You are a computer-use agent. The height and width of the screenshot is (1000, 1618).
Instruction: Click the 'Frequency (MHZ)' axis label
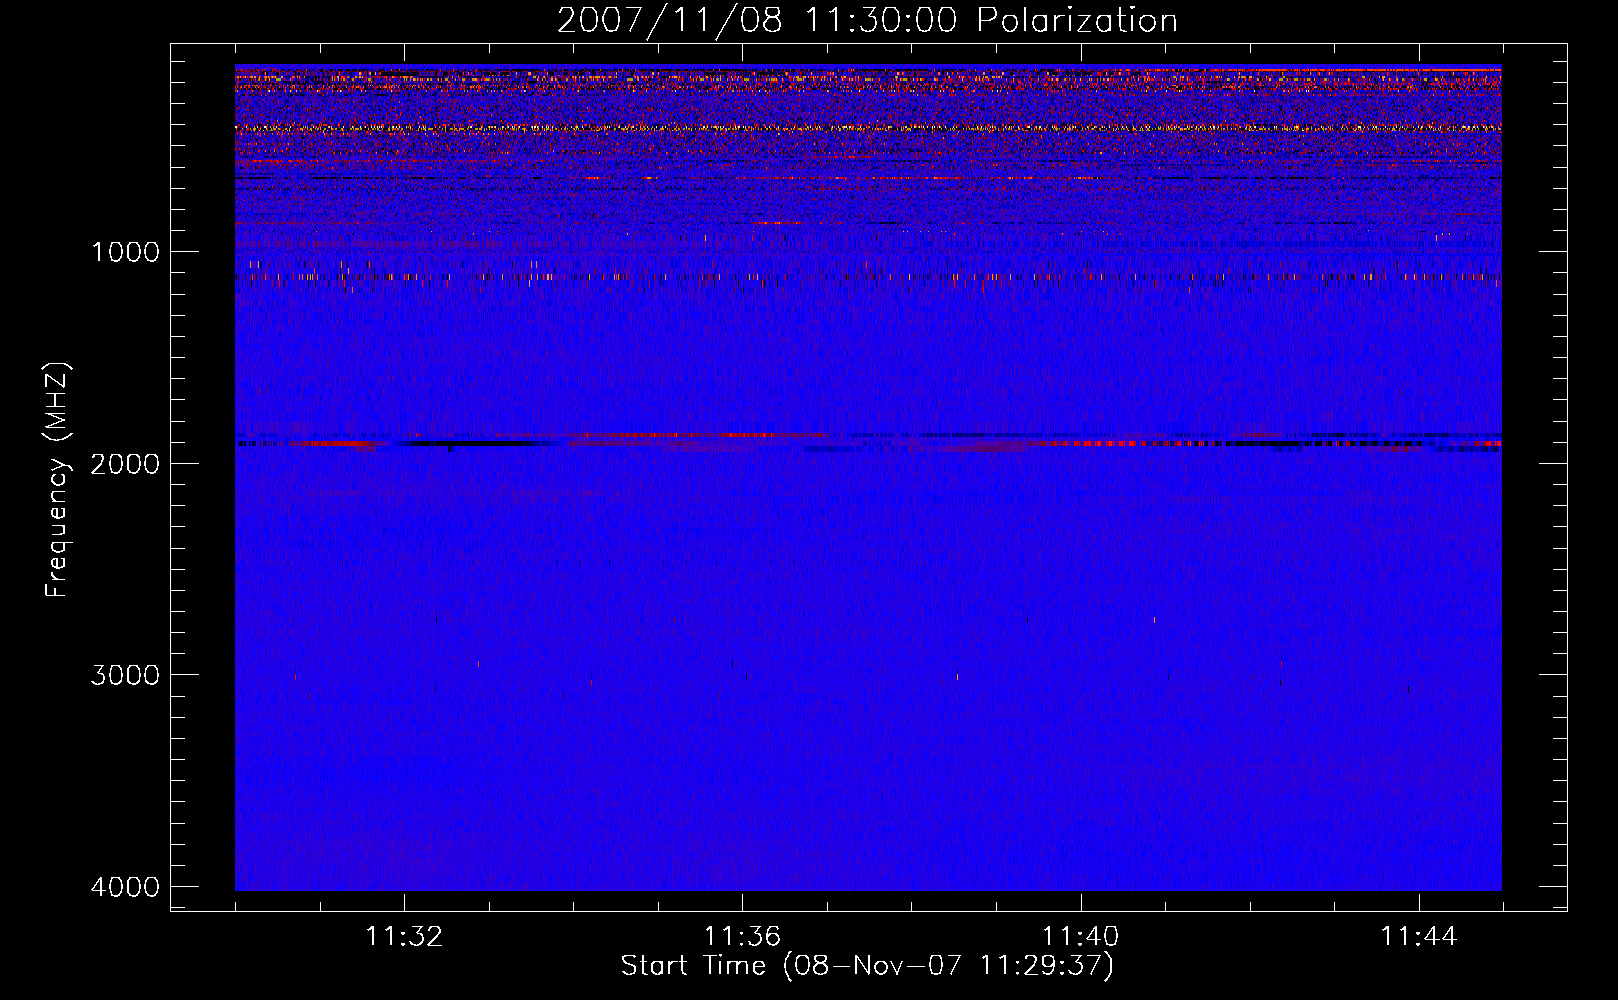[57, 480]
